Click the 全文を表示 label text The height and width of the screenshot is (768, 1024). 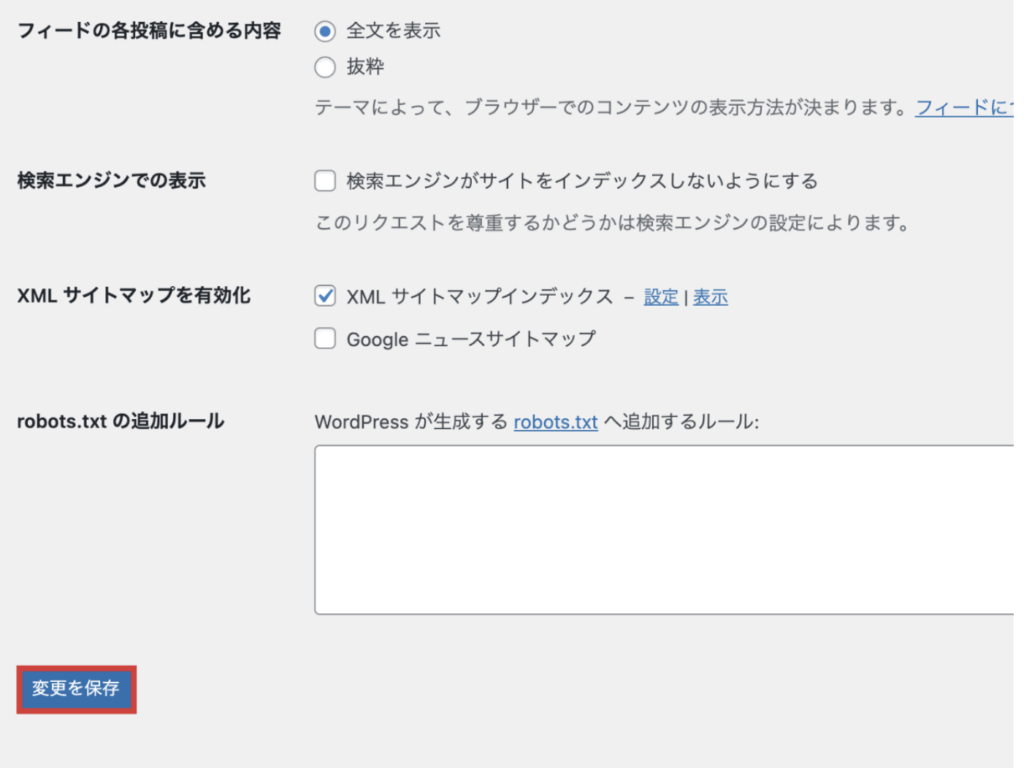393,31
